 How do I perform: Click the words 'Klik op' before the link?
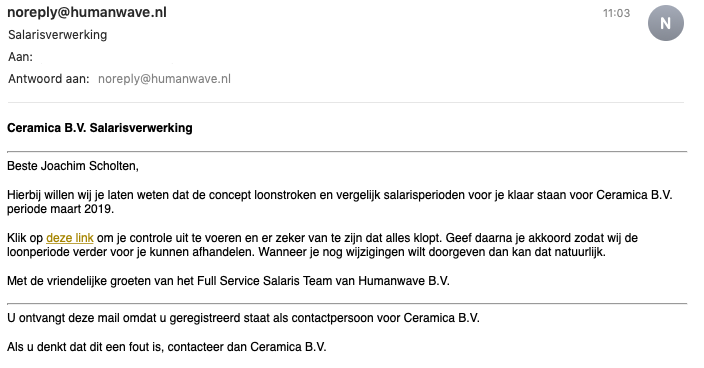tap(25, 238)
